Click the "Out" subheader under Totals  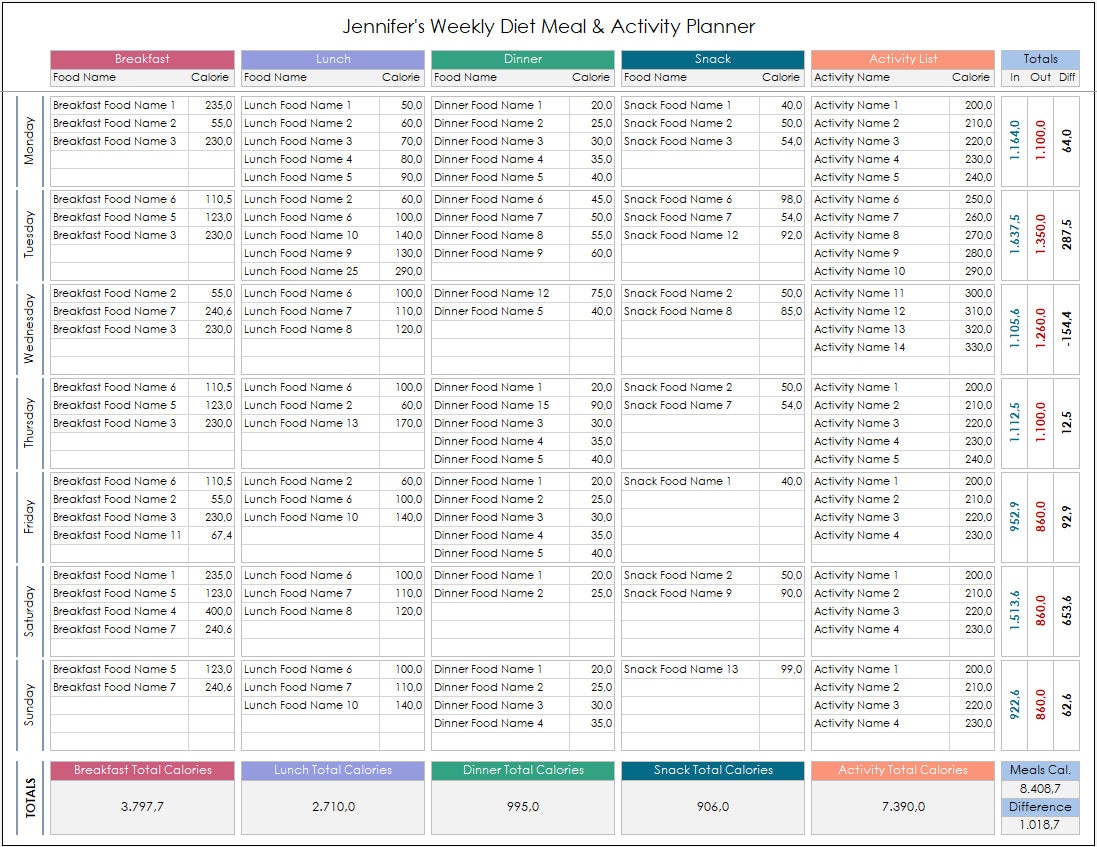(1040, 77)
